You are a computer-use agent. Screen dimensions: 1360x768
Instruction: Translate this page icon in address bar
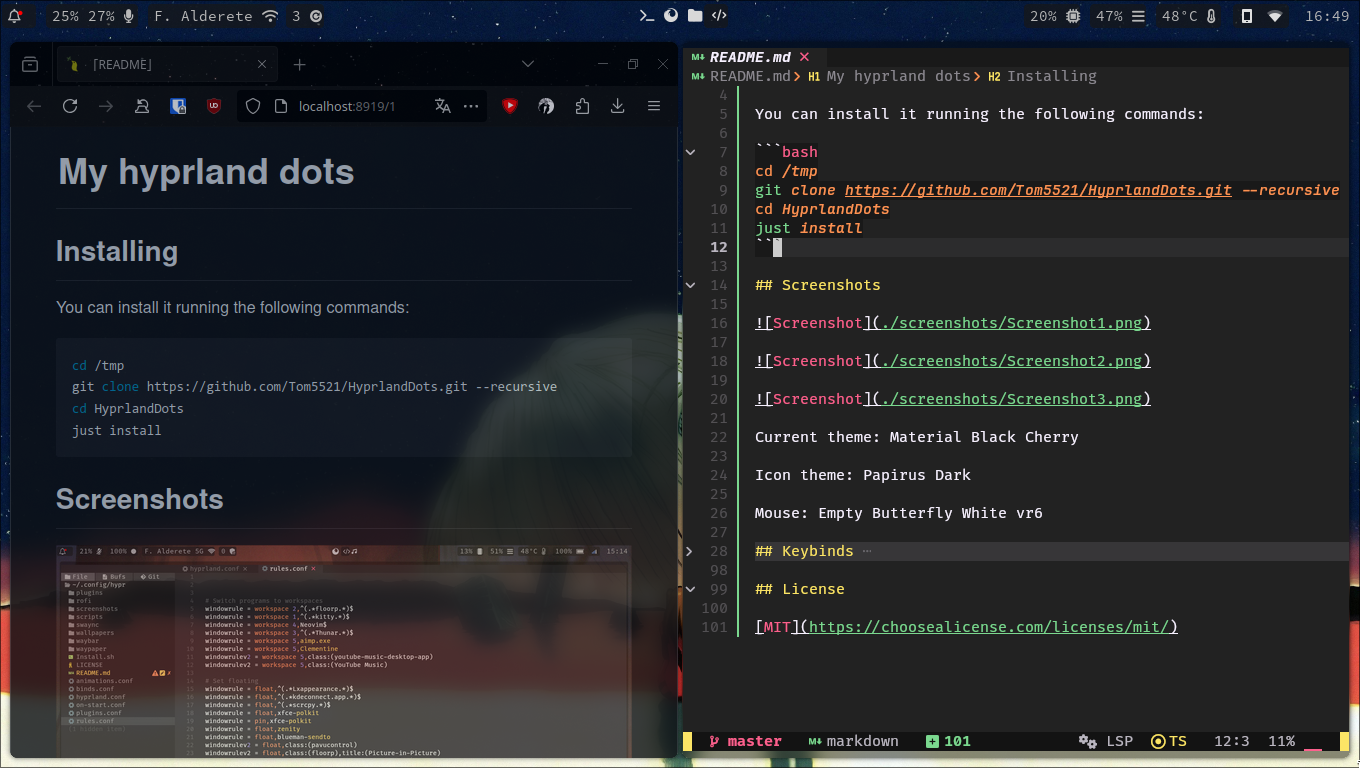(x=443, y=106)
